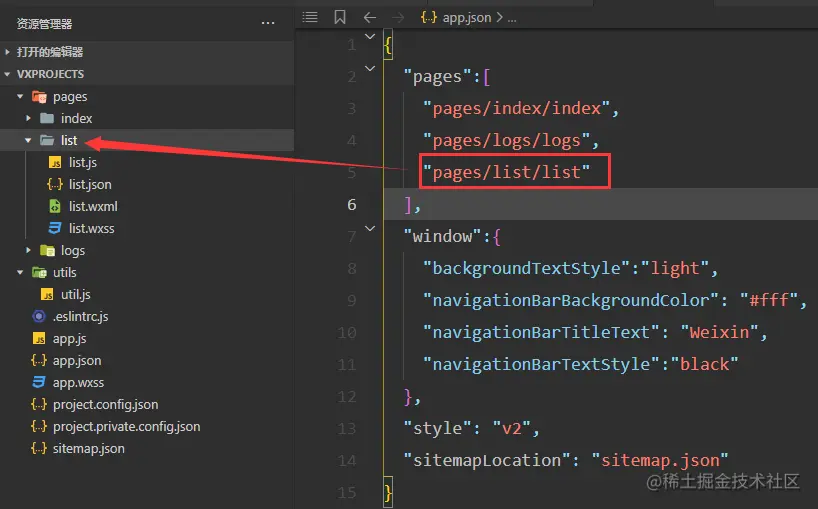Open app.wxss in the file tree
Image resolution: width=818 pixels, height=509 pixels.
[x=78, y=383]
